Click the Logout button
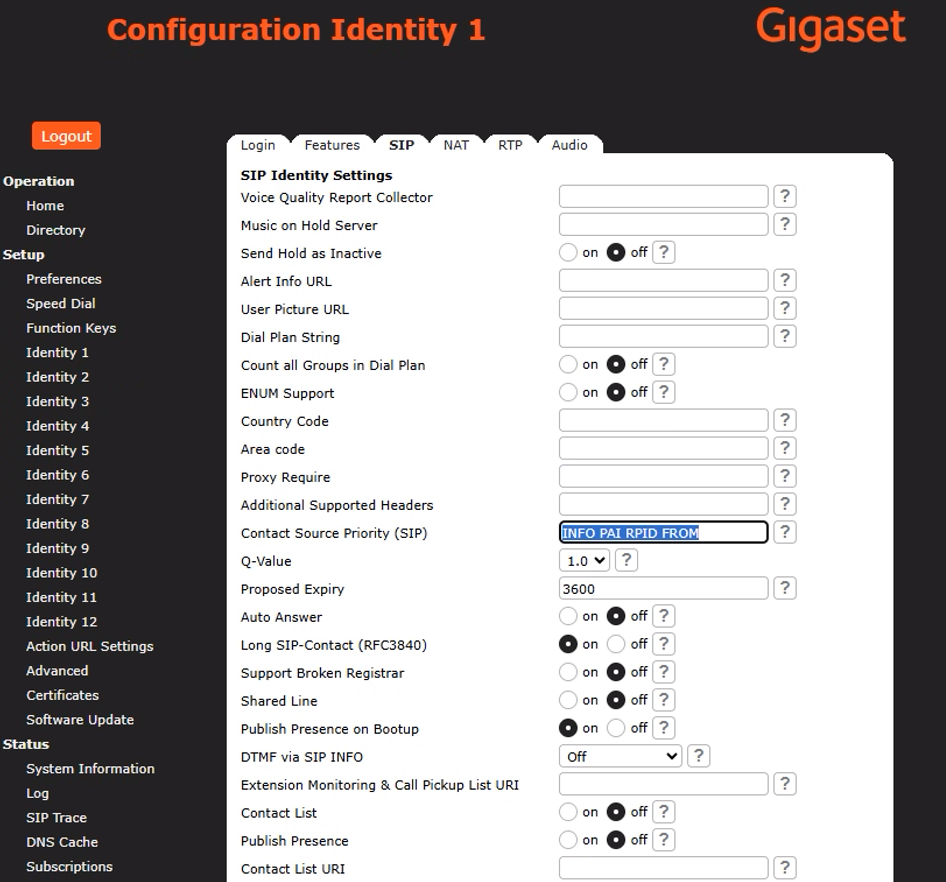 [66, 136]
